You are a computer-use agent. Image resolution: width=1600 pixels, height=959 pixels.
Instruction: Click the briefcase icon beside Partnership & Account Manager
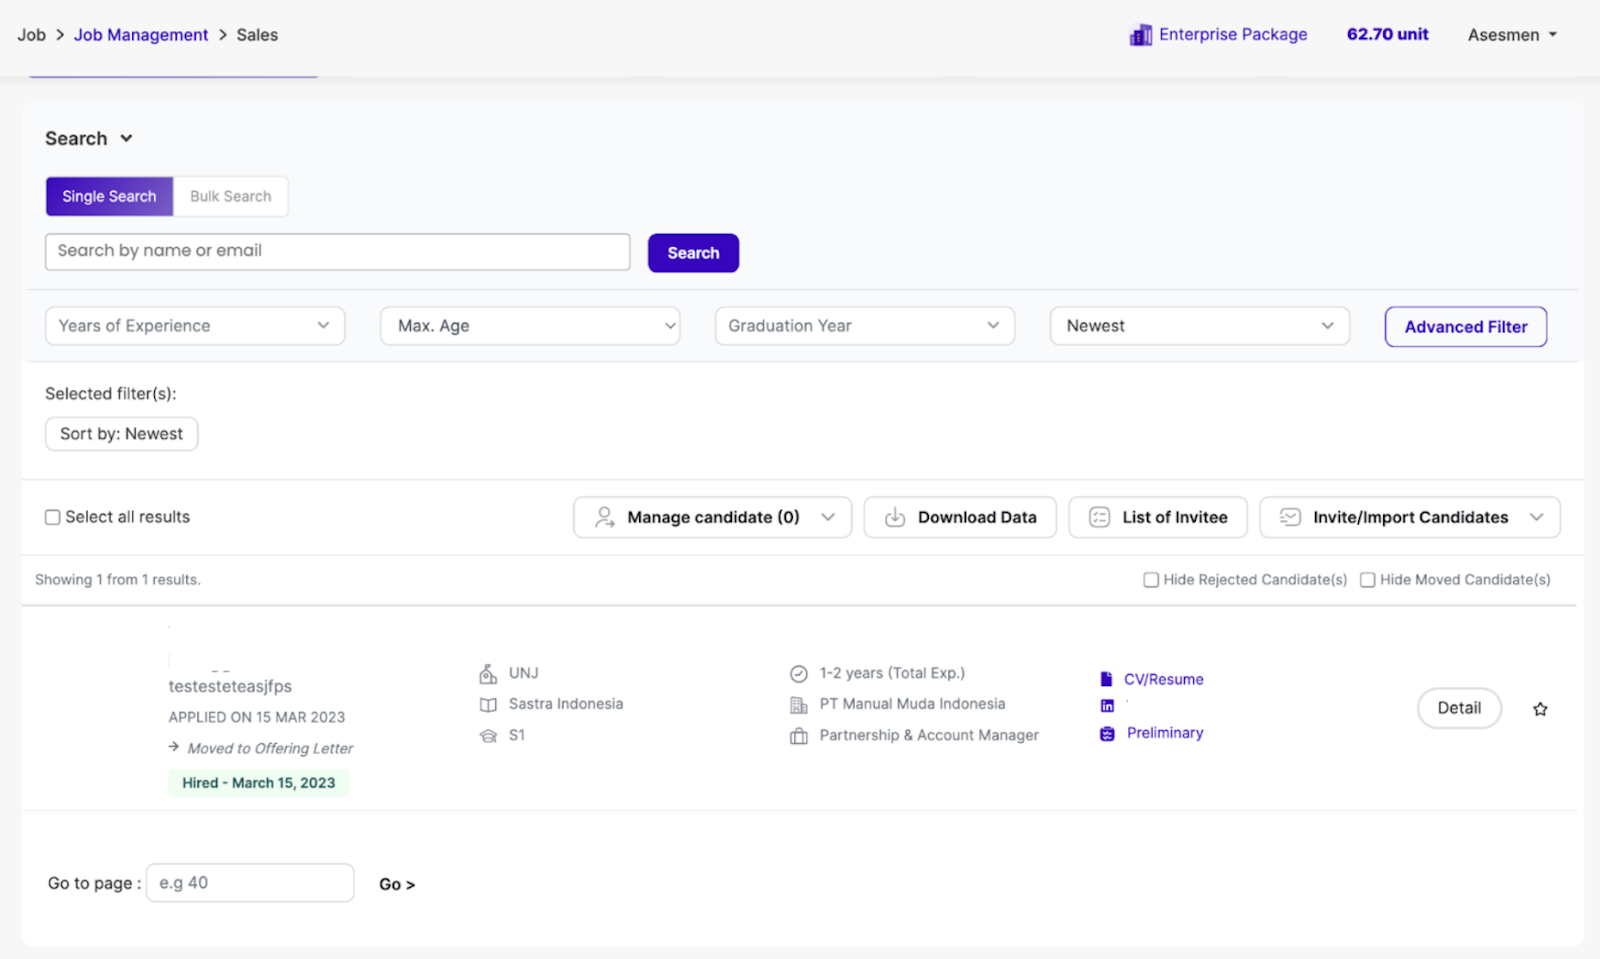pyautogui.click(x=799, y=736)
